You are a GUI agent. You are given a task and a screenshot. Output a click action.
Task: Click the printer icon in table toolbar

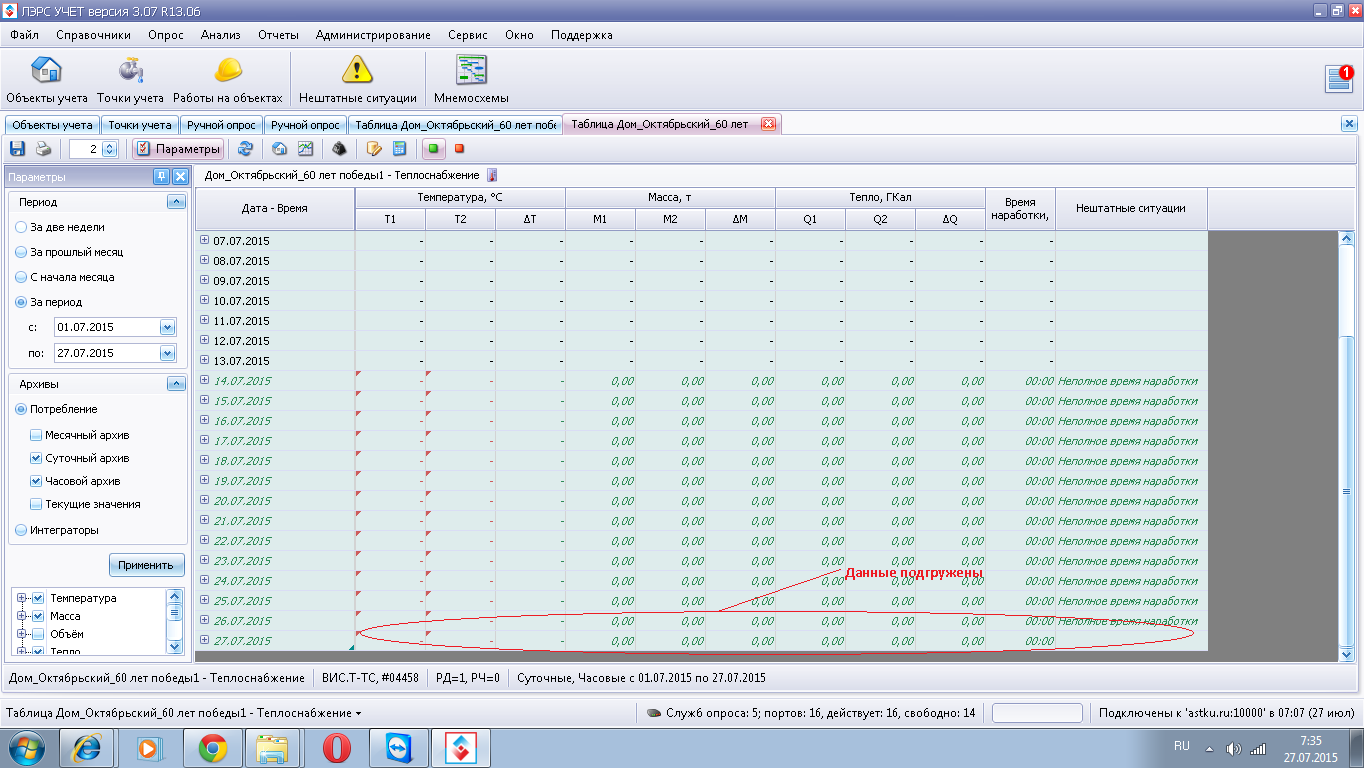[x=43, y=149]
